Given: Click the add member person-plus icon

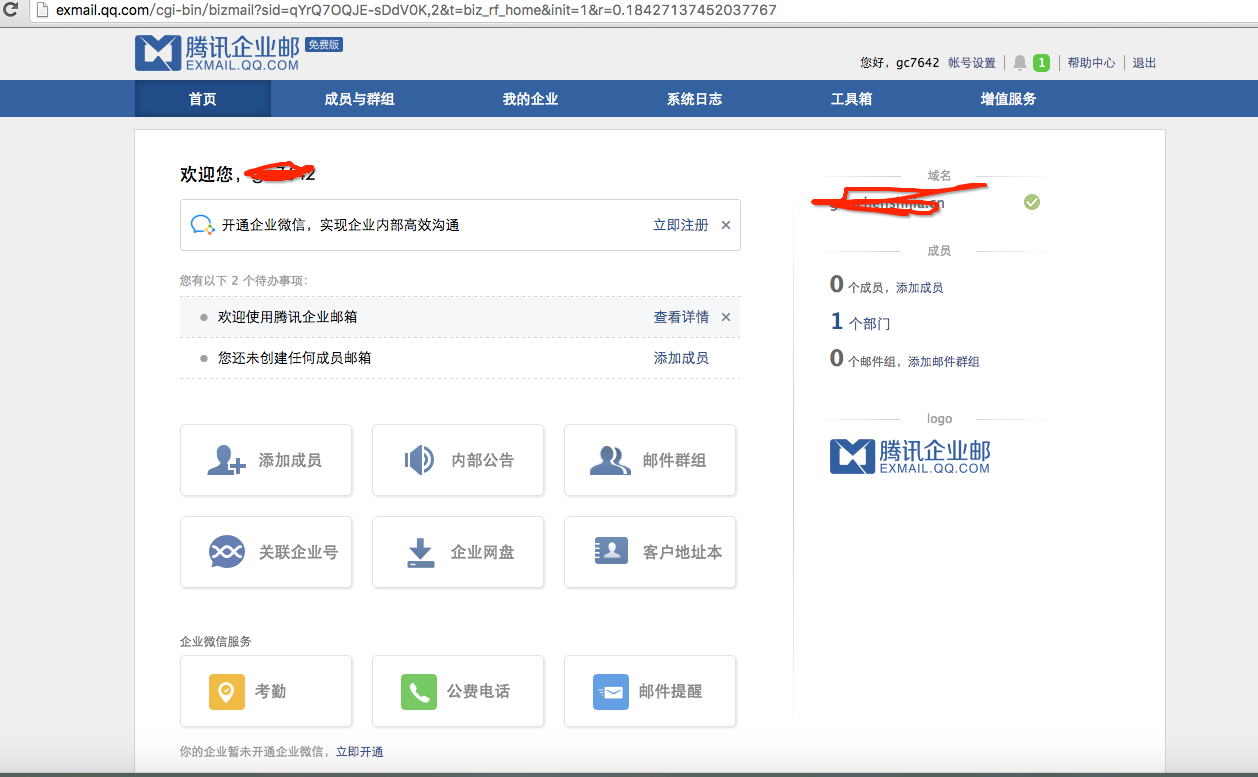Looking at the screenshot, I should click(226, 460).
